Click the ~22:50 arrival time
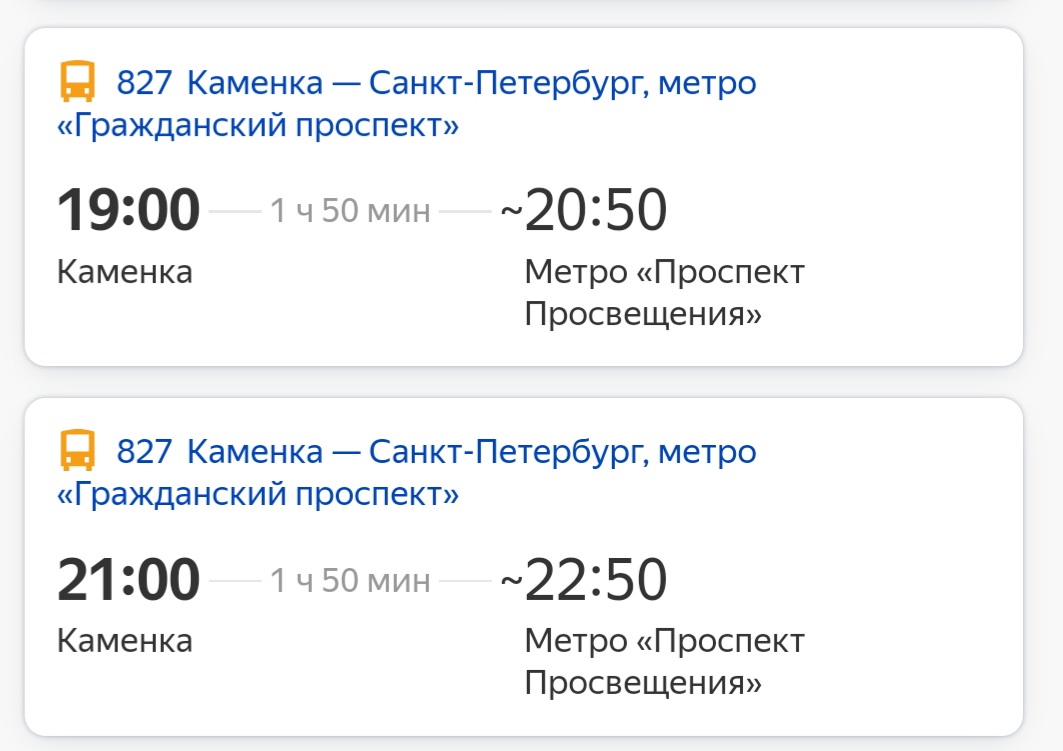The width and height of the screenshot is (1063, 751). 584,580
